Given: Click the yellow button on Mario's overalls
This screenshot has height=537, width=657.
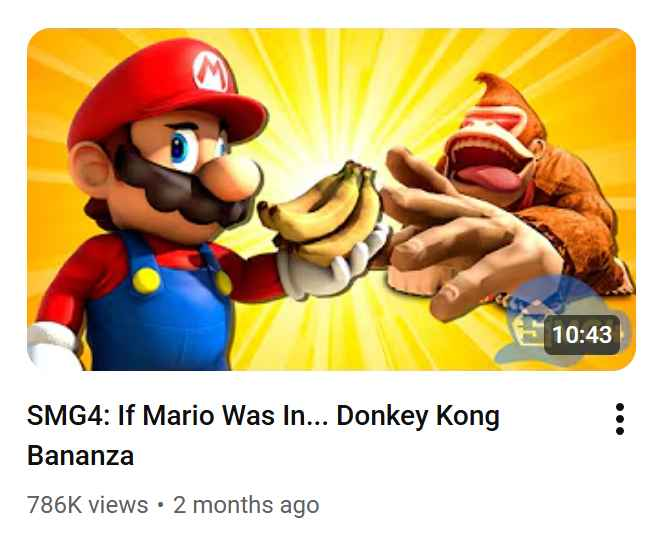Looking at the screenshot, I should pyautogui.click(x=146, y=280).
